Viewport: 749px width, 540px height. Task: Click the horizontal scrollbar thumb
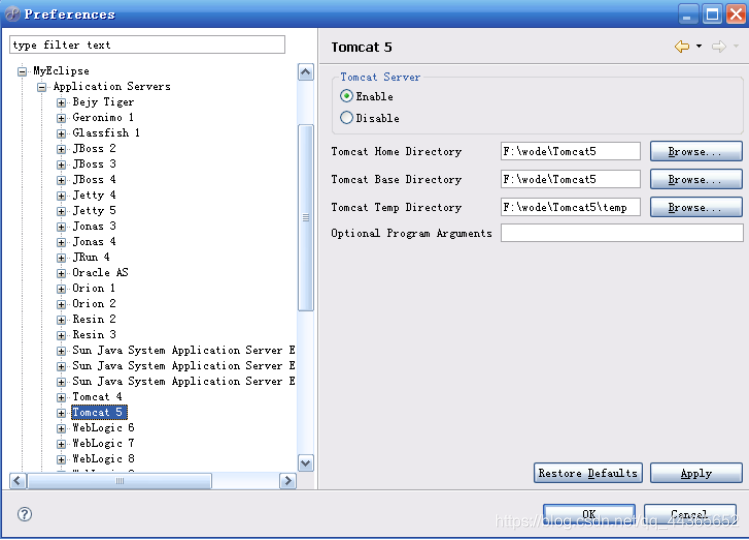click(119, 481)
